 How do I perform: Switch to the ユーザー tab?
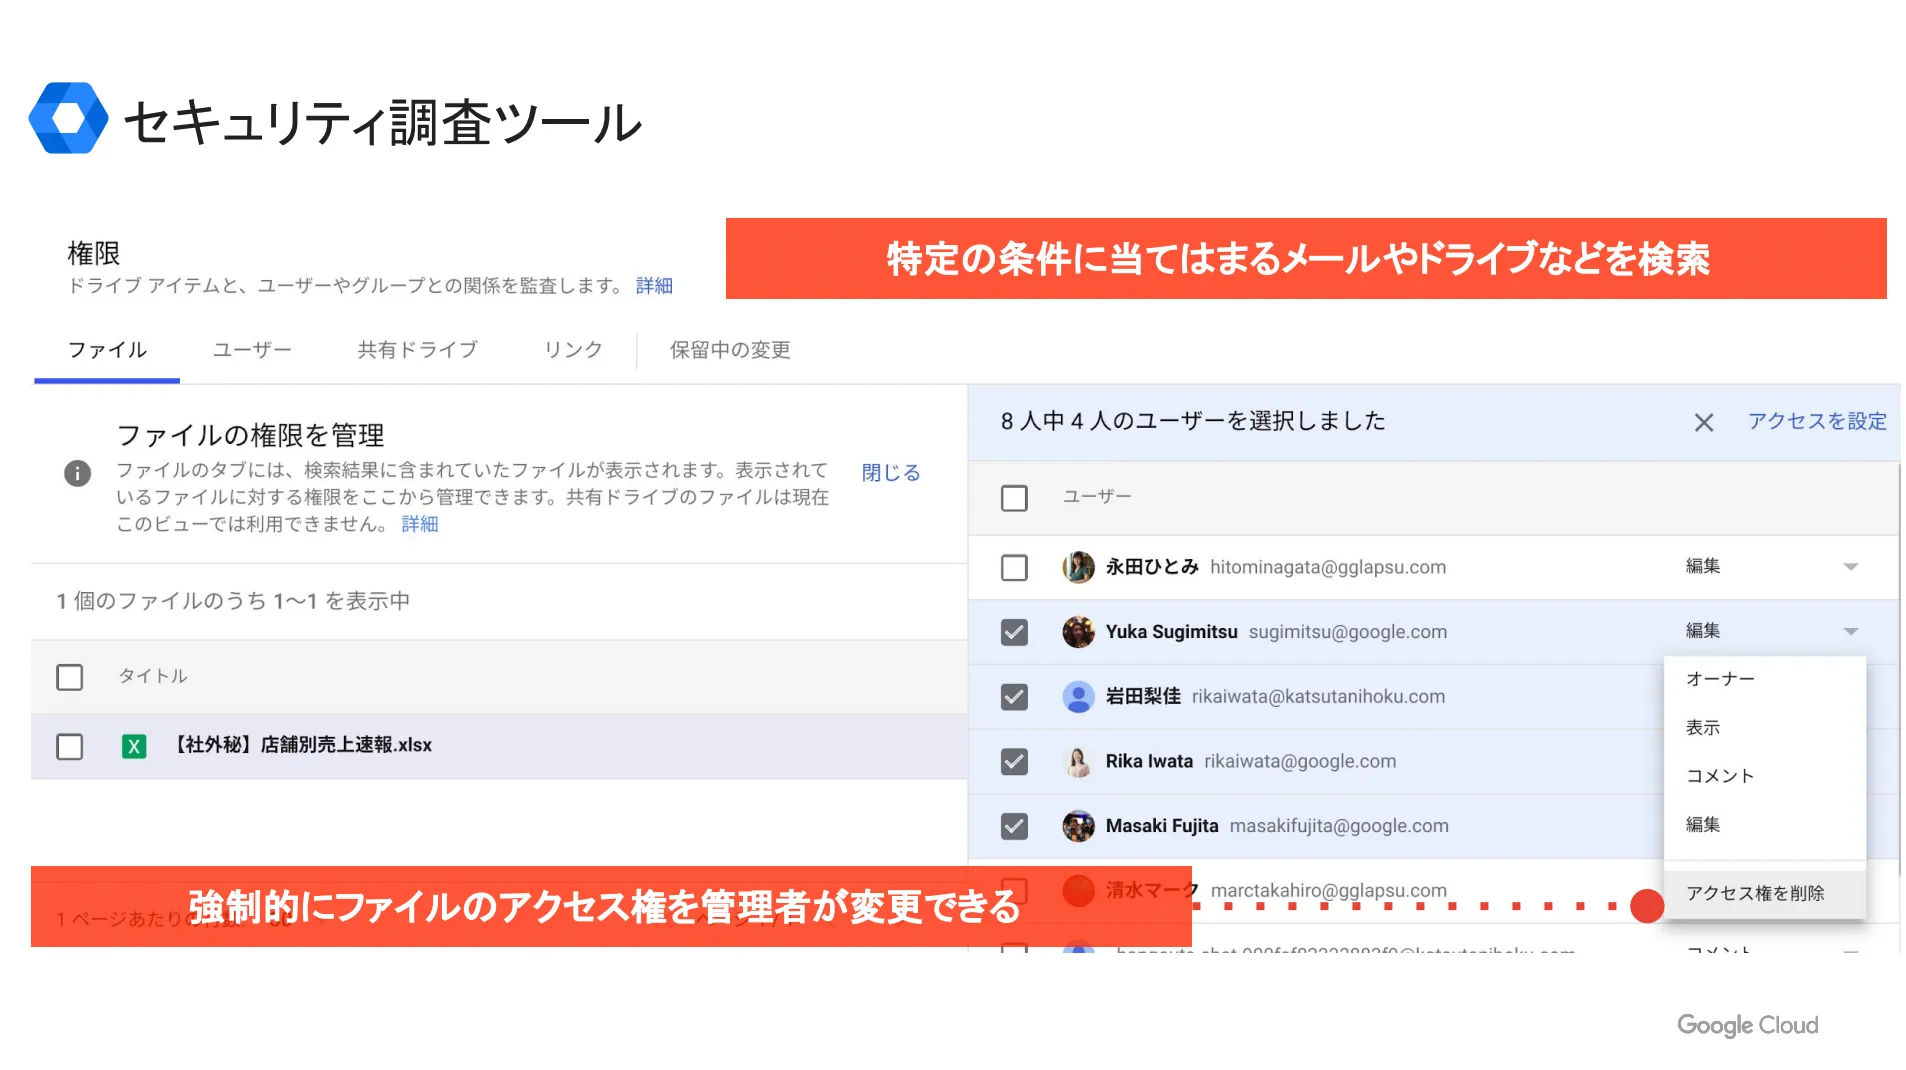pyautogui.click(x=252, y=350)
